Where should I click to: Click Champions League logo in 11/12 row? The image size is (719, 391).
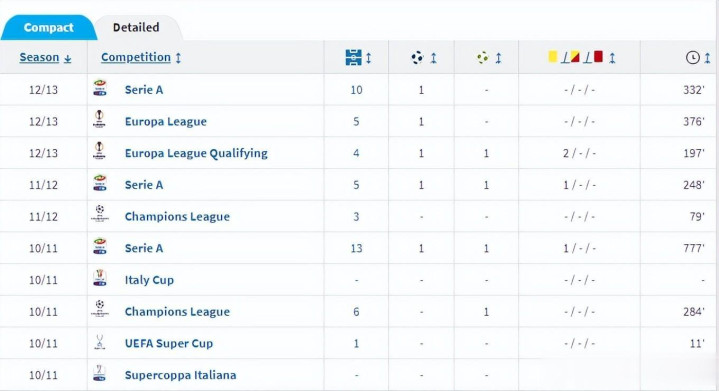tap(100, 214)
